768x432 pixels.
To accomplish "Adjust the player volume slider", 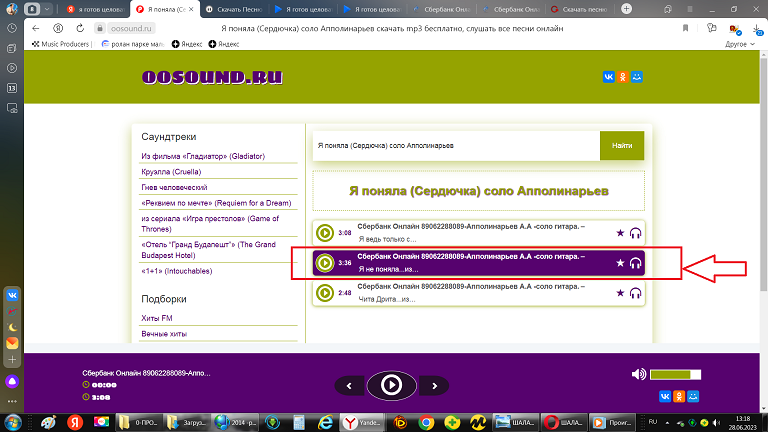I will (x=675, y=375).
